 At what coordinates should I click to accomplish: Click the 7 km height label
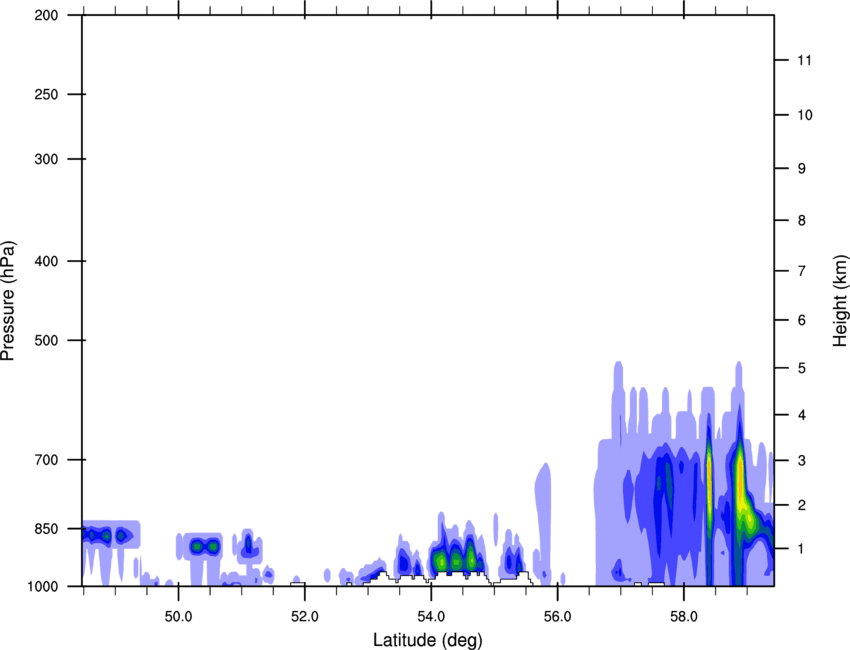pyautogui.click(x=802, y=271)
